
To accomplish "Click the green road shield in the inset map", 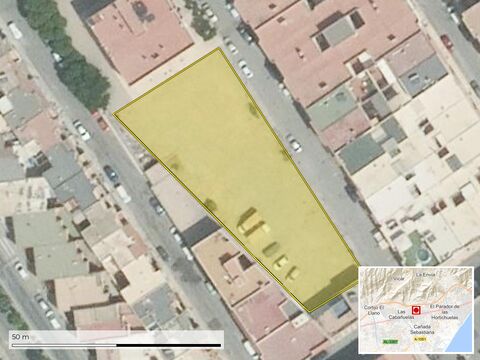I will [390, 342].
